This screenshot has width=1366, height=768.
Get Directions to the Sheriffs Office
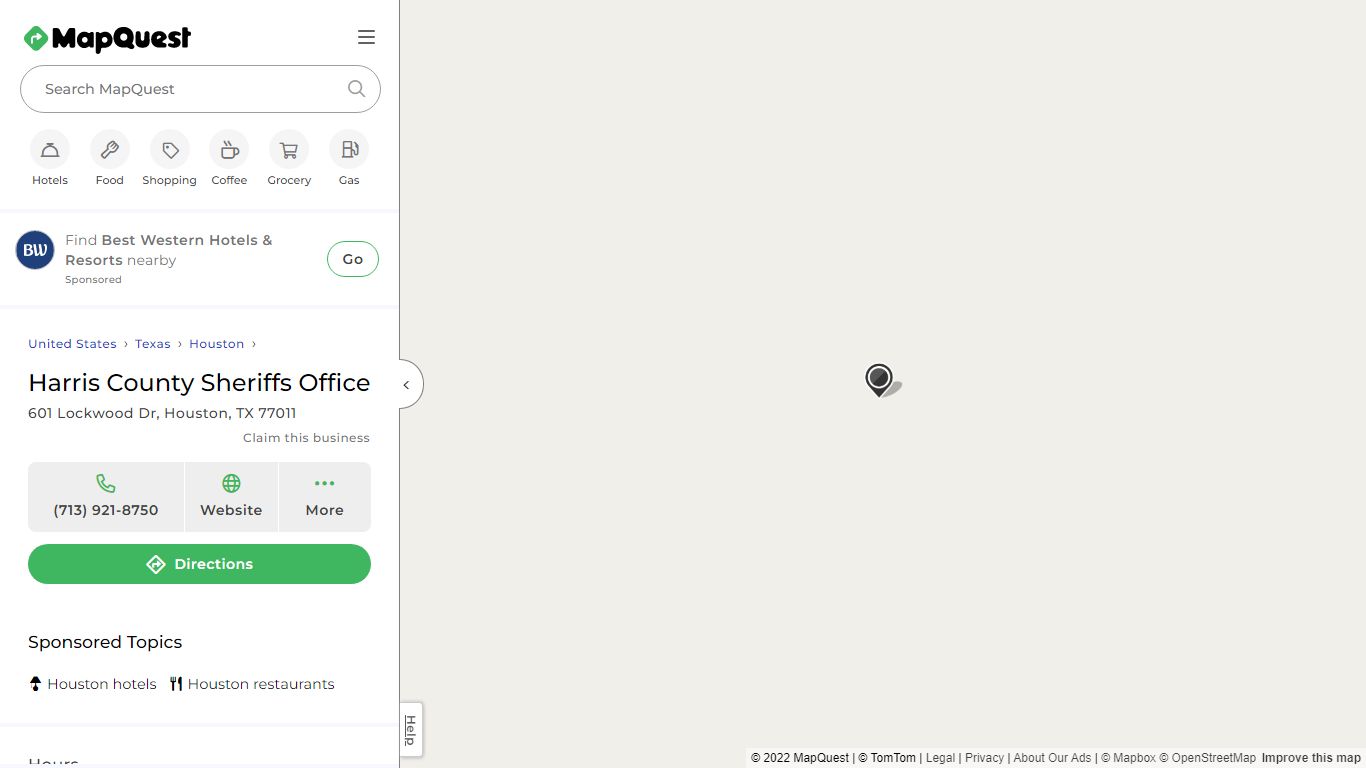point(199,564)
